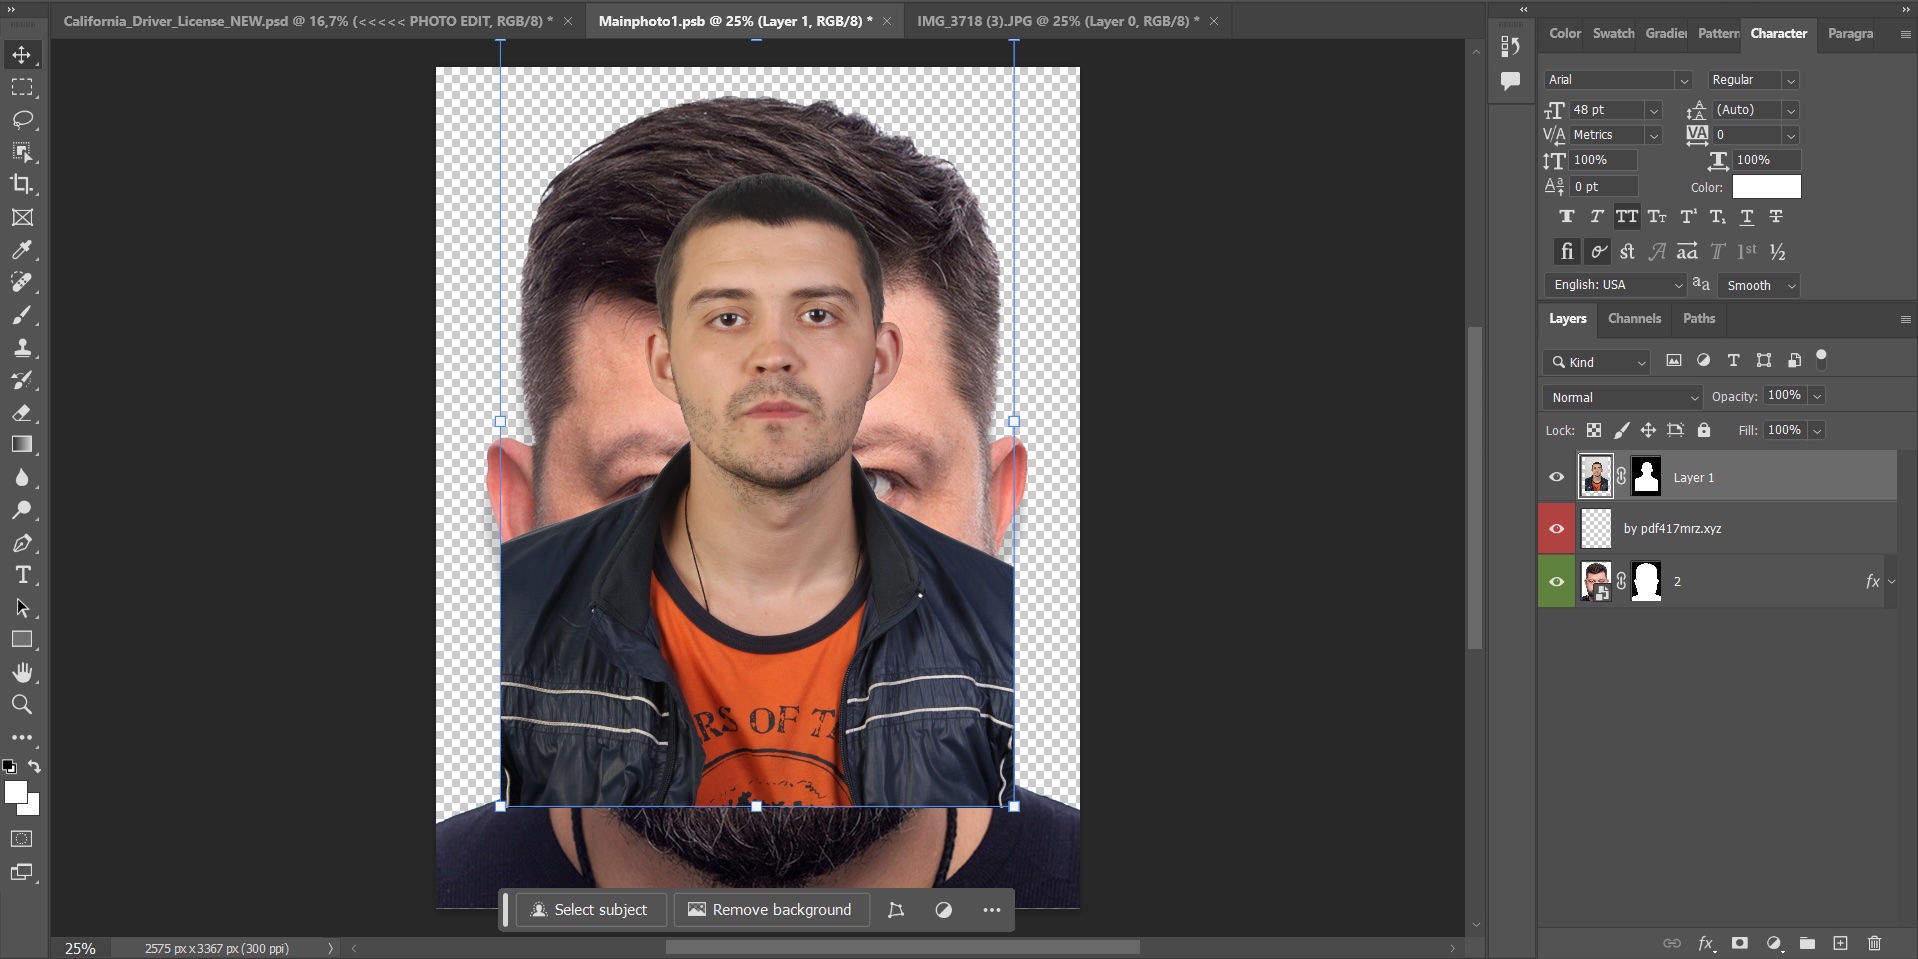
Task: Open the Arial font family dropdown
Action: click(x=1684, y=80)
